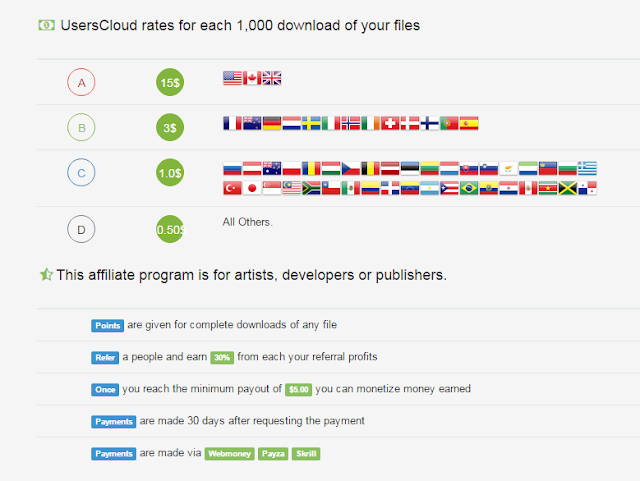Click Payments label beside '30 days' text
This screenshot has height=481, width=640.
pyautogui.click(x=113, y=421)
